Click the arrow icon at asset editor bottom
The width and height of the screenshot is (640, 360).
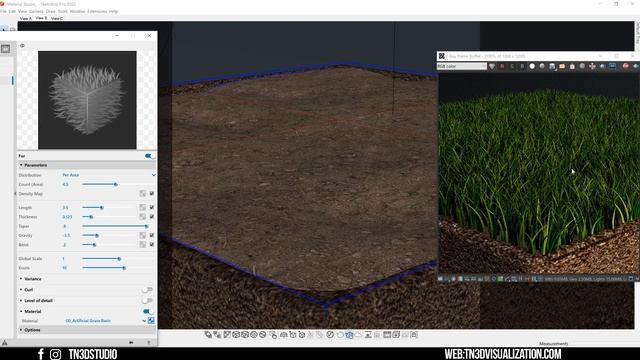tap(131, 342)
